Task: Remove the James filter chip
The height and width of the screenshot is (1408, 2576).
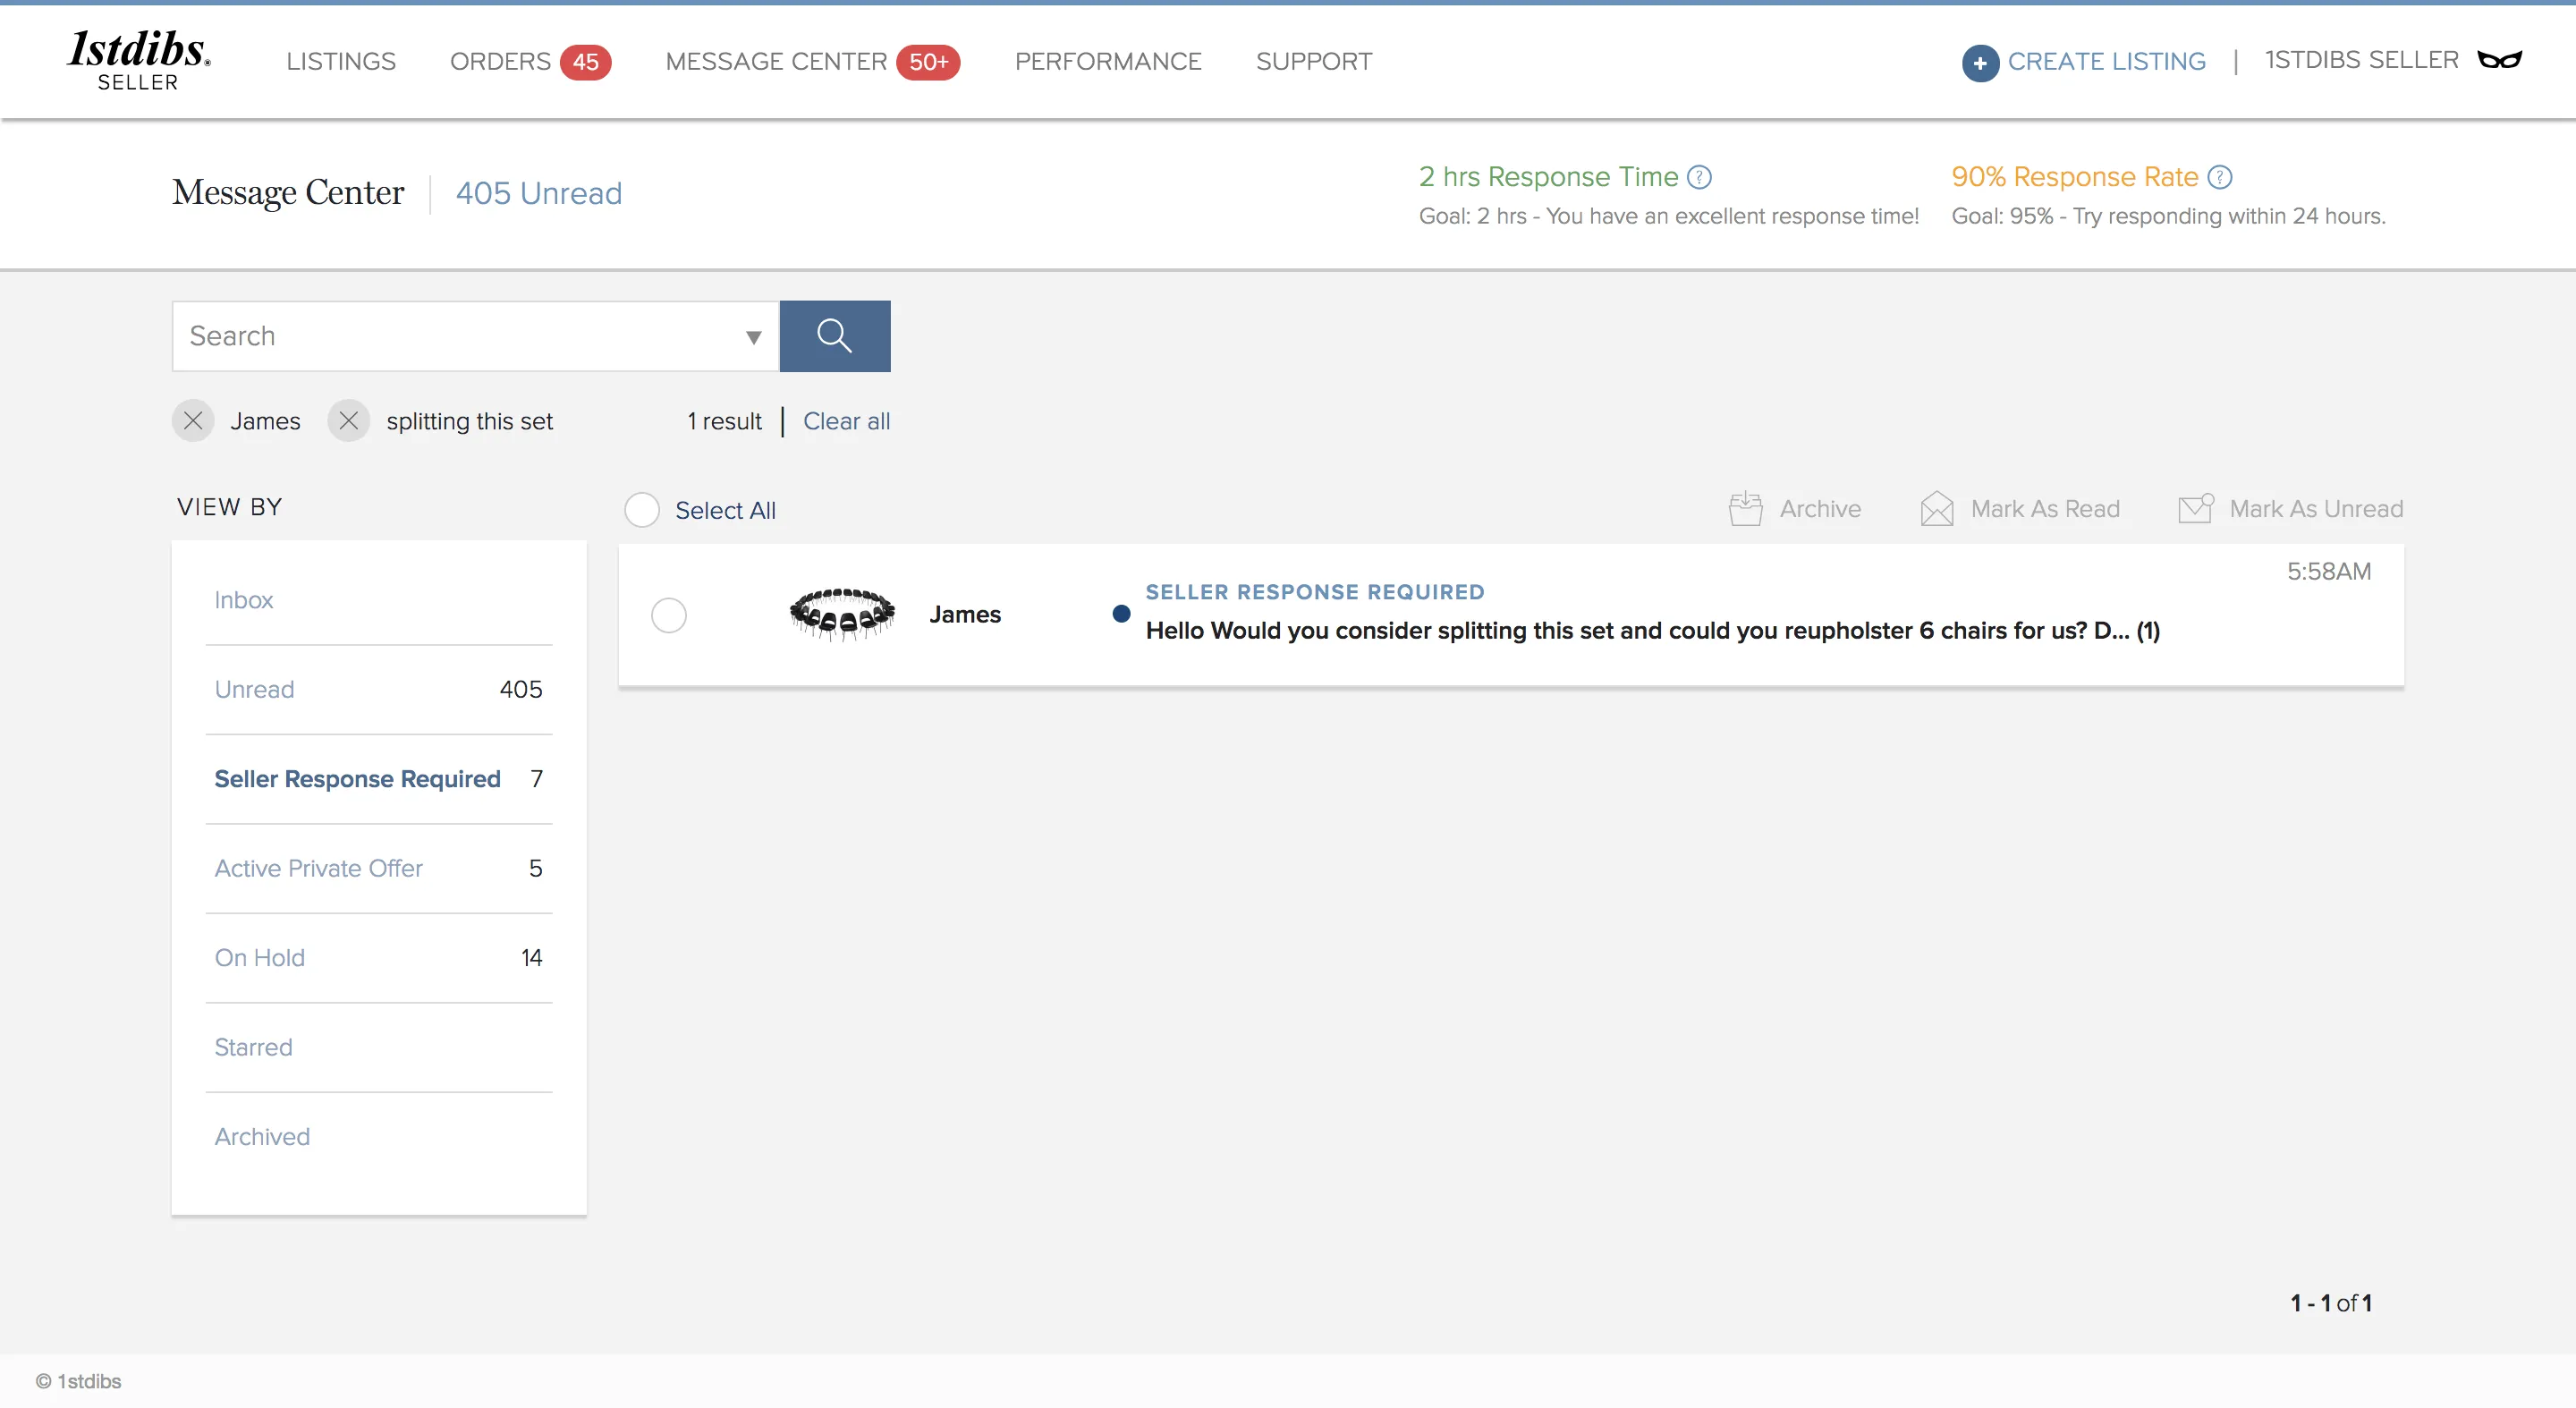Action: (x=193, y=421)
